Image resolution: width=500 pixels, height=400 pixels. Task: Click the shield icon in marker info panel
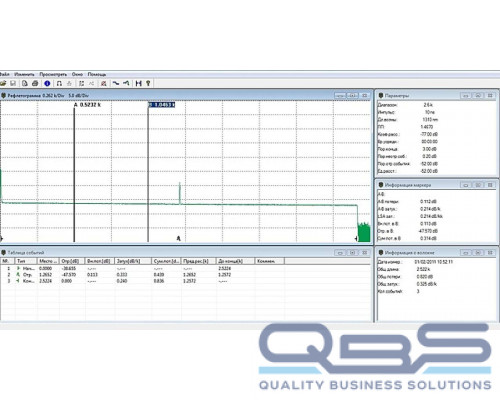(381, 184)
